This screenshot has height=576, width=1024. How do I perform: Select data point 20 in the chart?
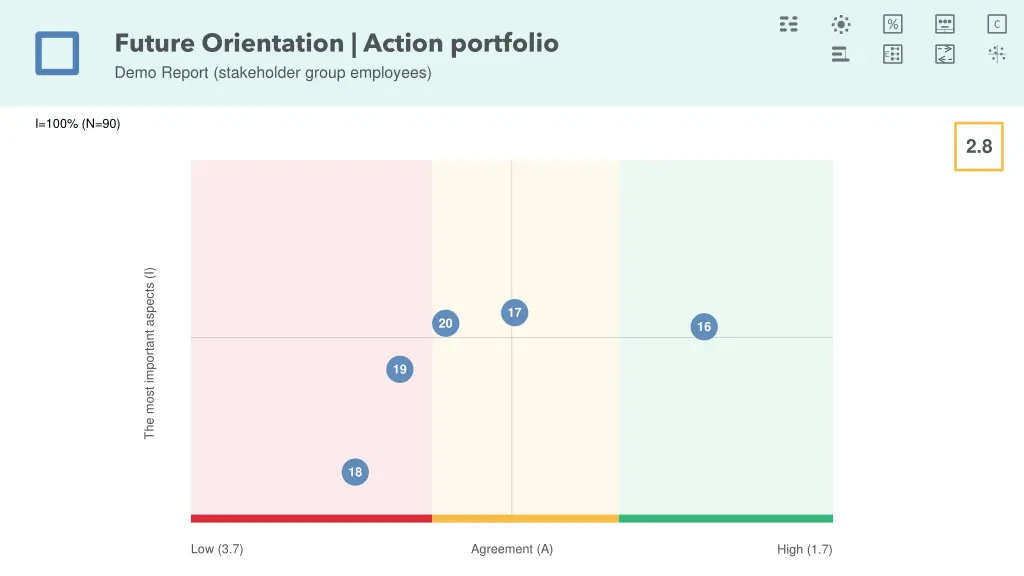pyautogui.click(x=445, y=323)
